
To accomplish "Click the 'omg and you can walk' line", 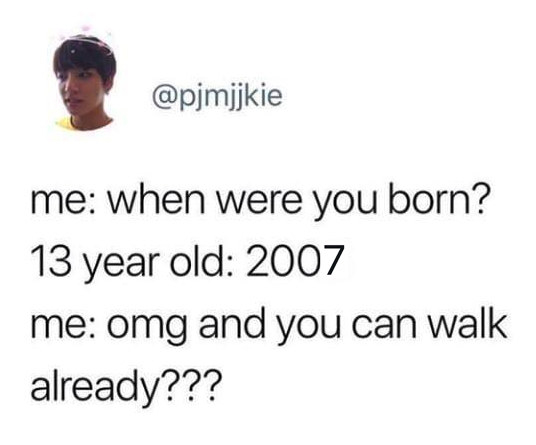I will 269,325.
